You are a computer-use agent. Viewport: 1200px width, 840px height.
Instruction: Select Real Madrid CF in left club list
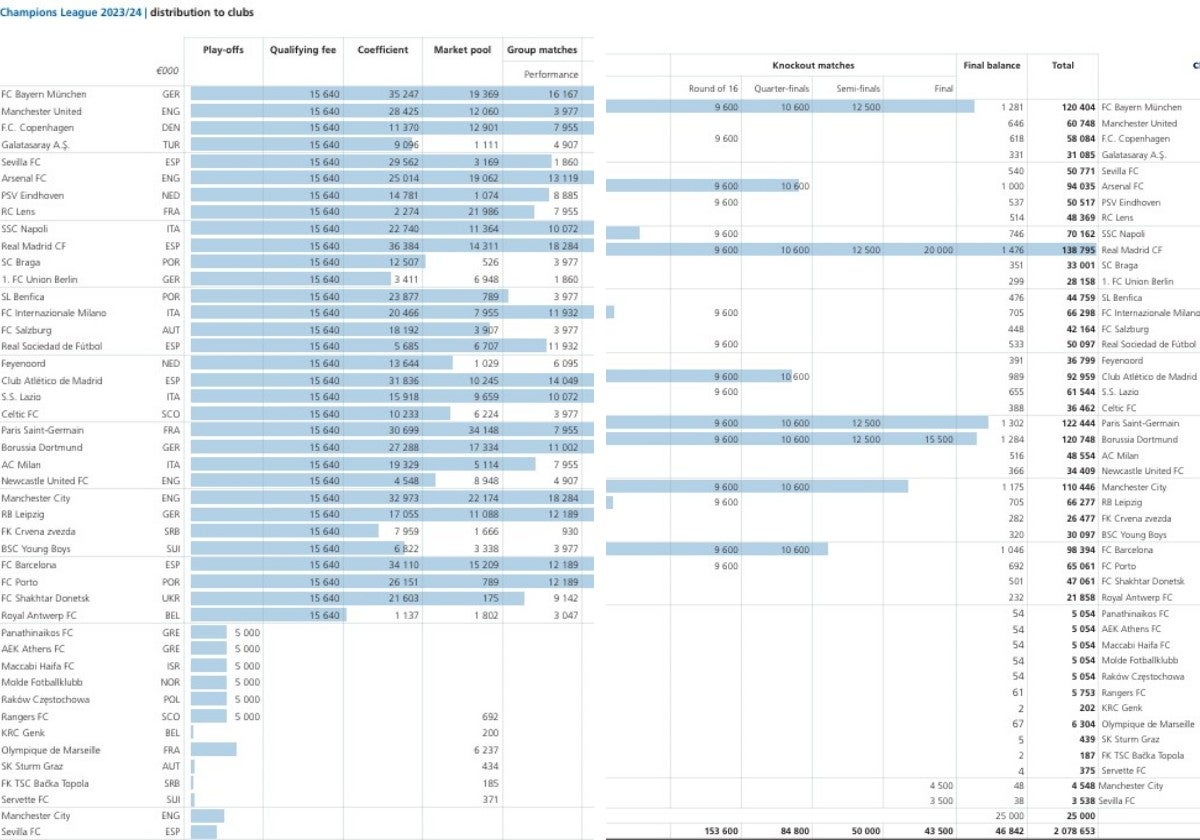tap(32, 246)
